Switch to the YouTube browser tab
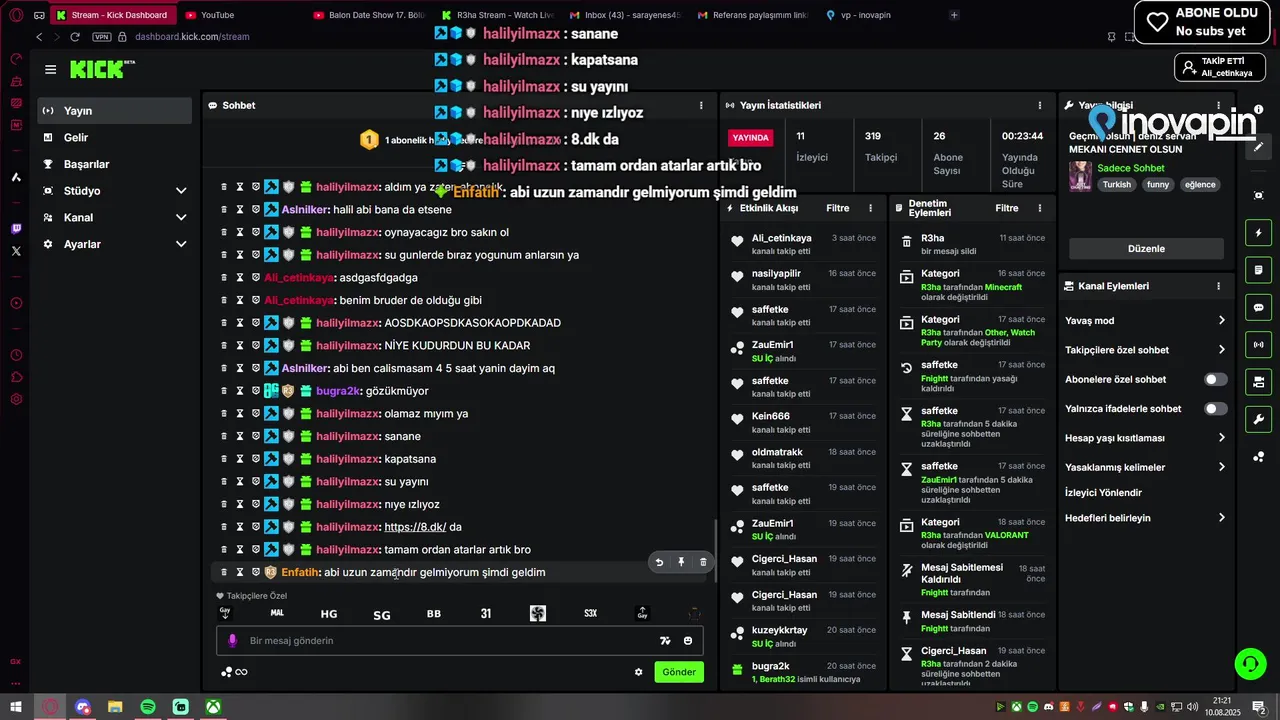This screenshot has width=1280, height=720. (240, 15)
